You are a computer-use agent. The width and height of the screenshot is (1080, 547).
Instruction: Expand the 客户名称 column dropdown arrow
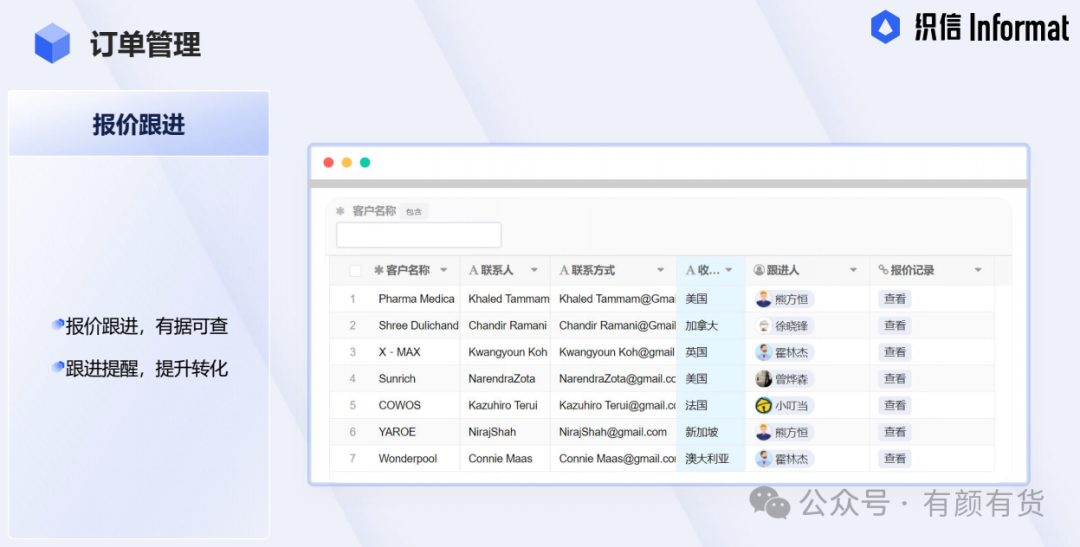pyautogui.click(x=444, y=270)
